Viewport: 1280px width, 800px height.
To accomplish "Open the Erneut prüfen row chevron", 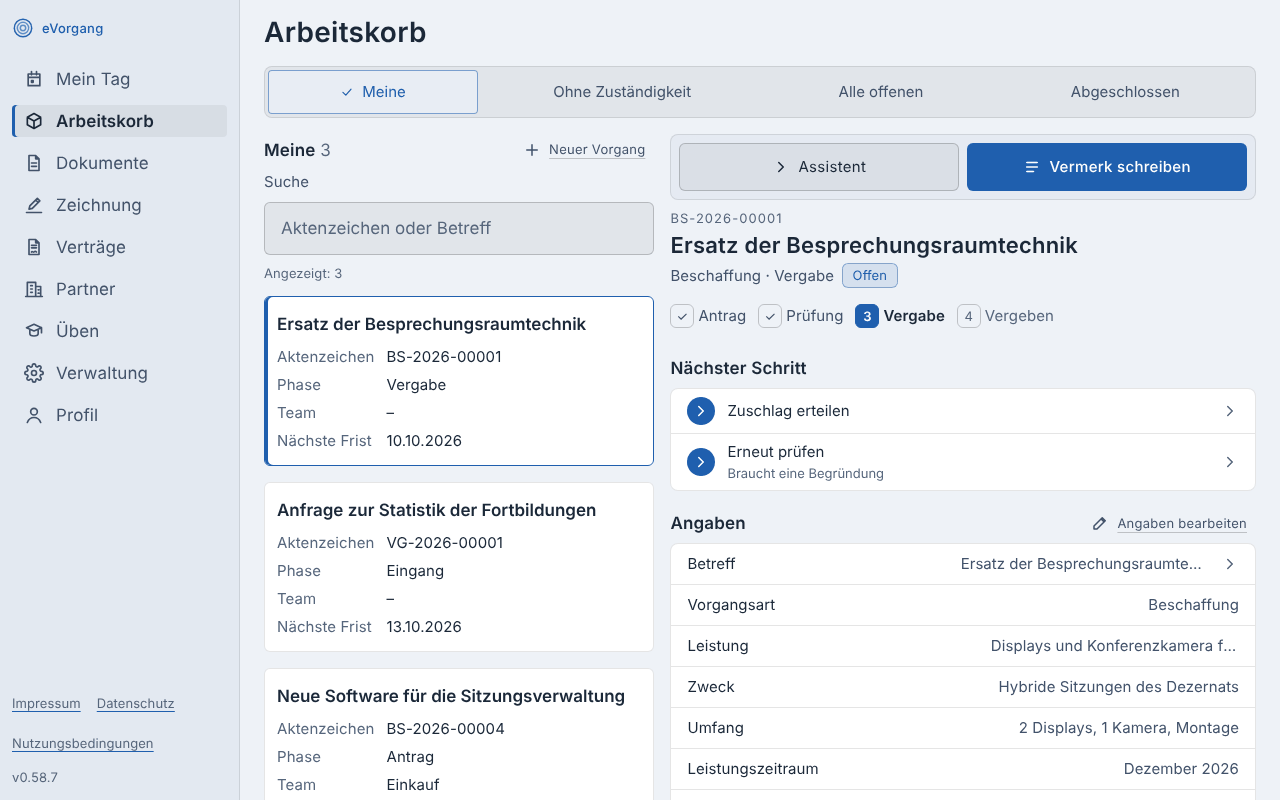I will tap(1230, 462).
